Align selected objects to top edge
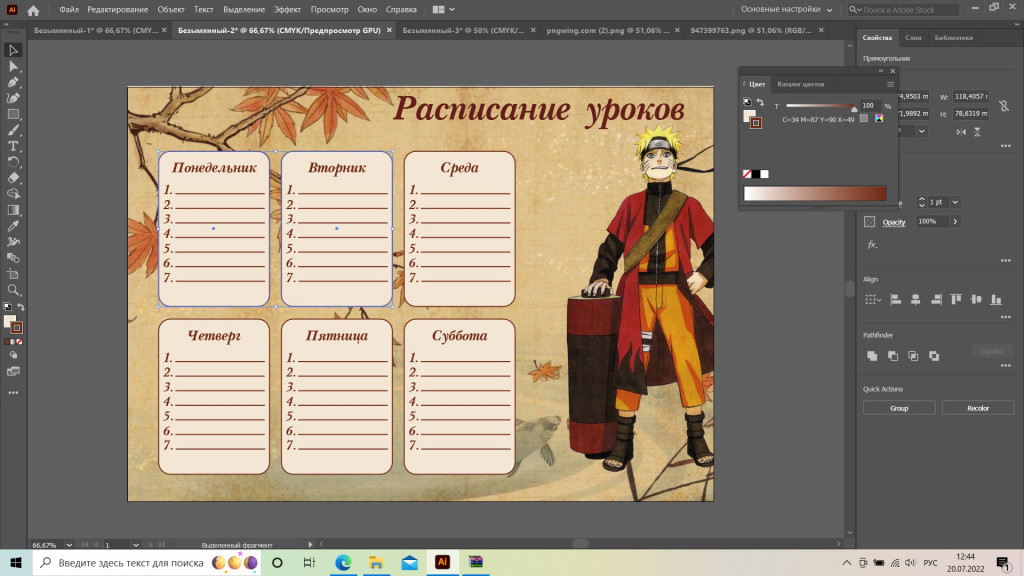Image resolution: width=1024 pixels, height=576 pixels. [956, 300]
